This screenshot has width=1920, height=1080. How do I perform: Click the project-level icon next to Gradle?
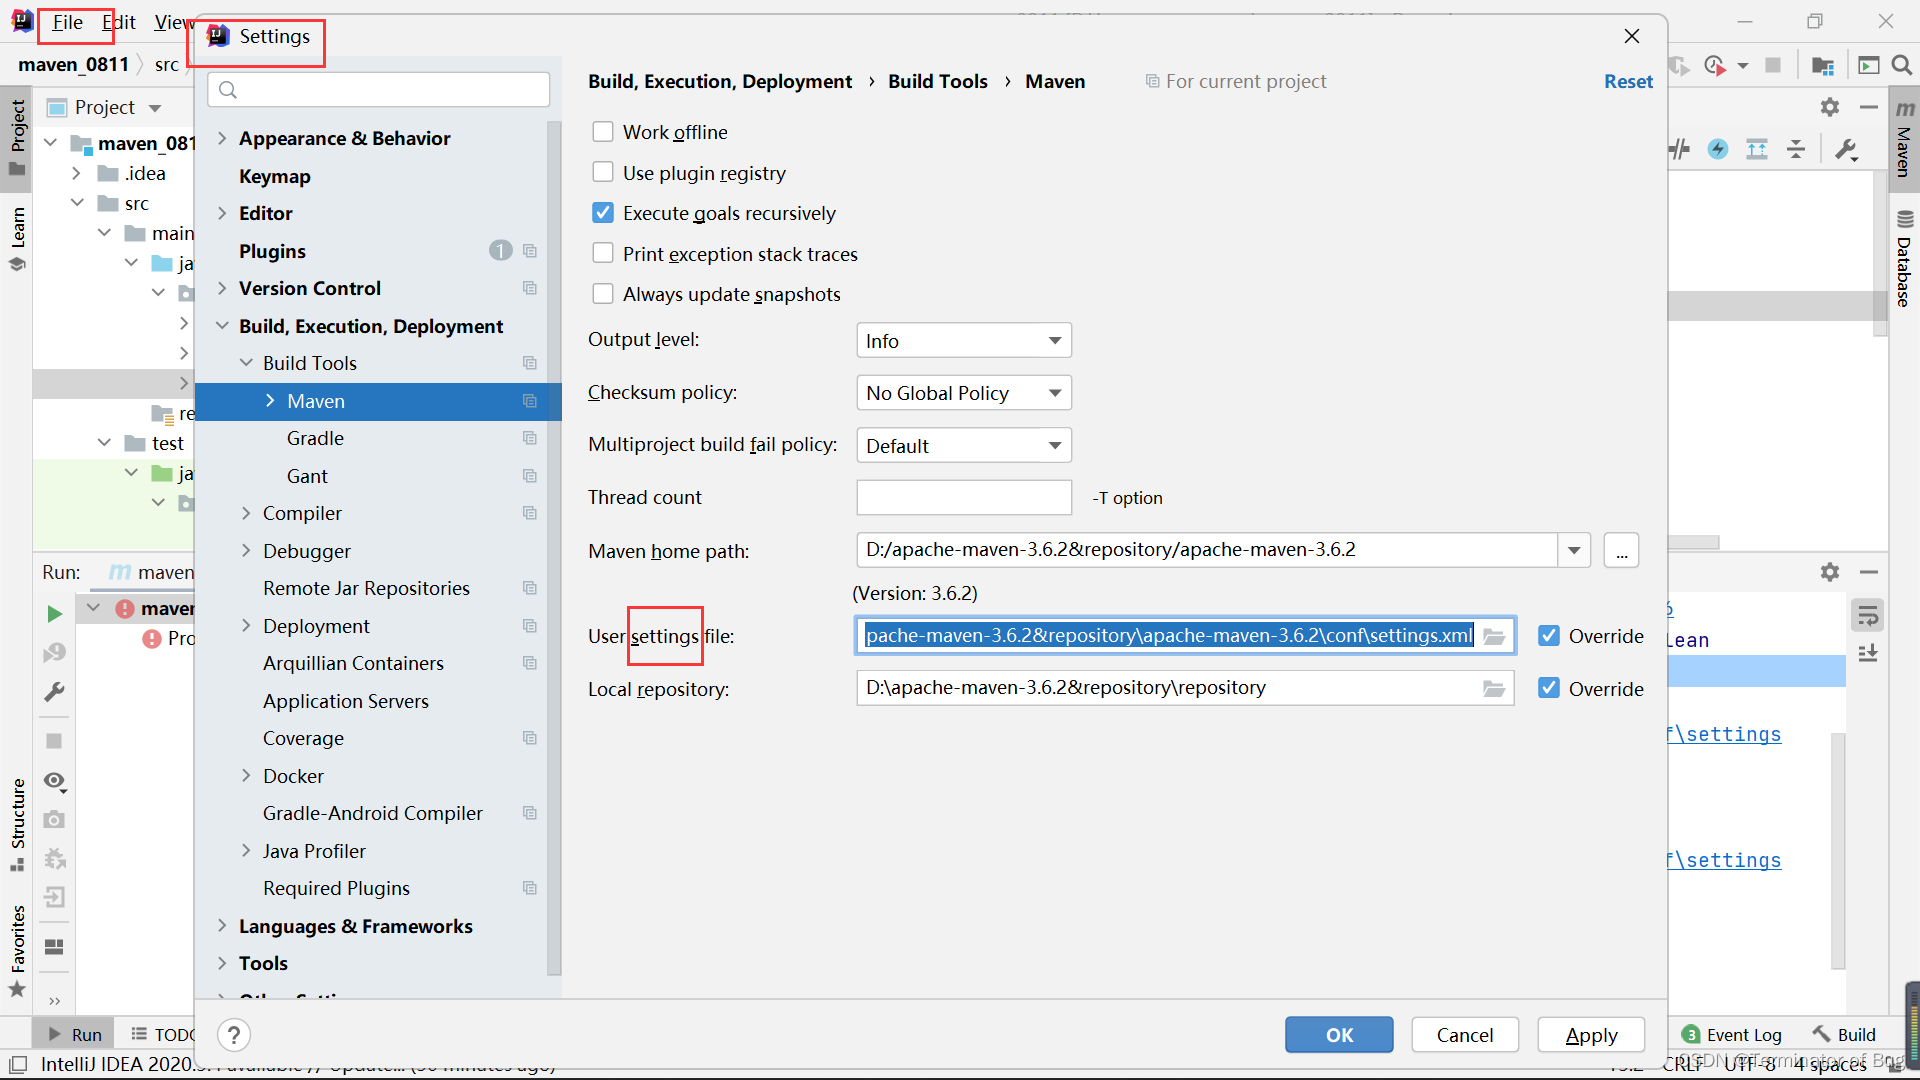pos(530,438)
